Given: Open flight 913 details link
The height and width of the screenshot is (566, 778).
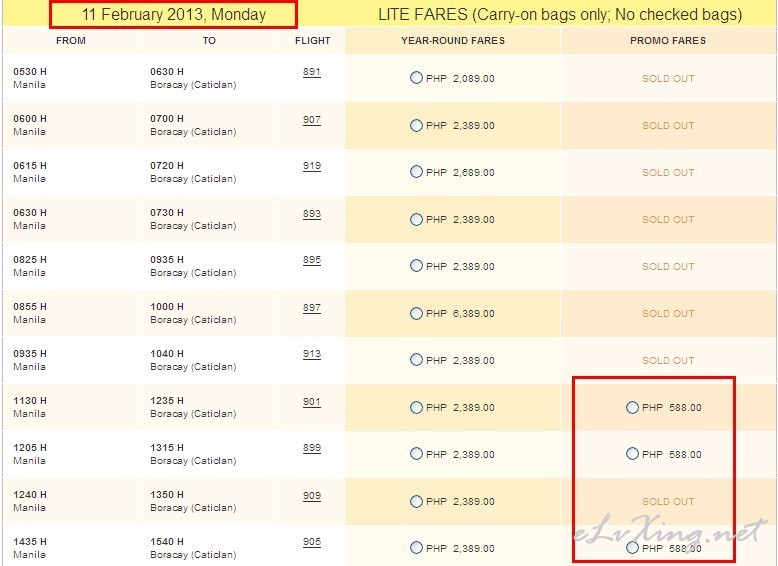Looking at the screenshot, I should 312,354.
